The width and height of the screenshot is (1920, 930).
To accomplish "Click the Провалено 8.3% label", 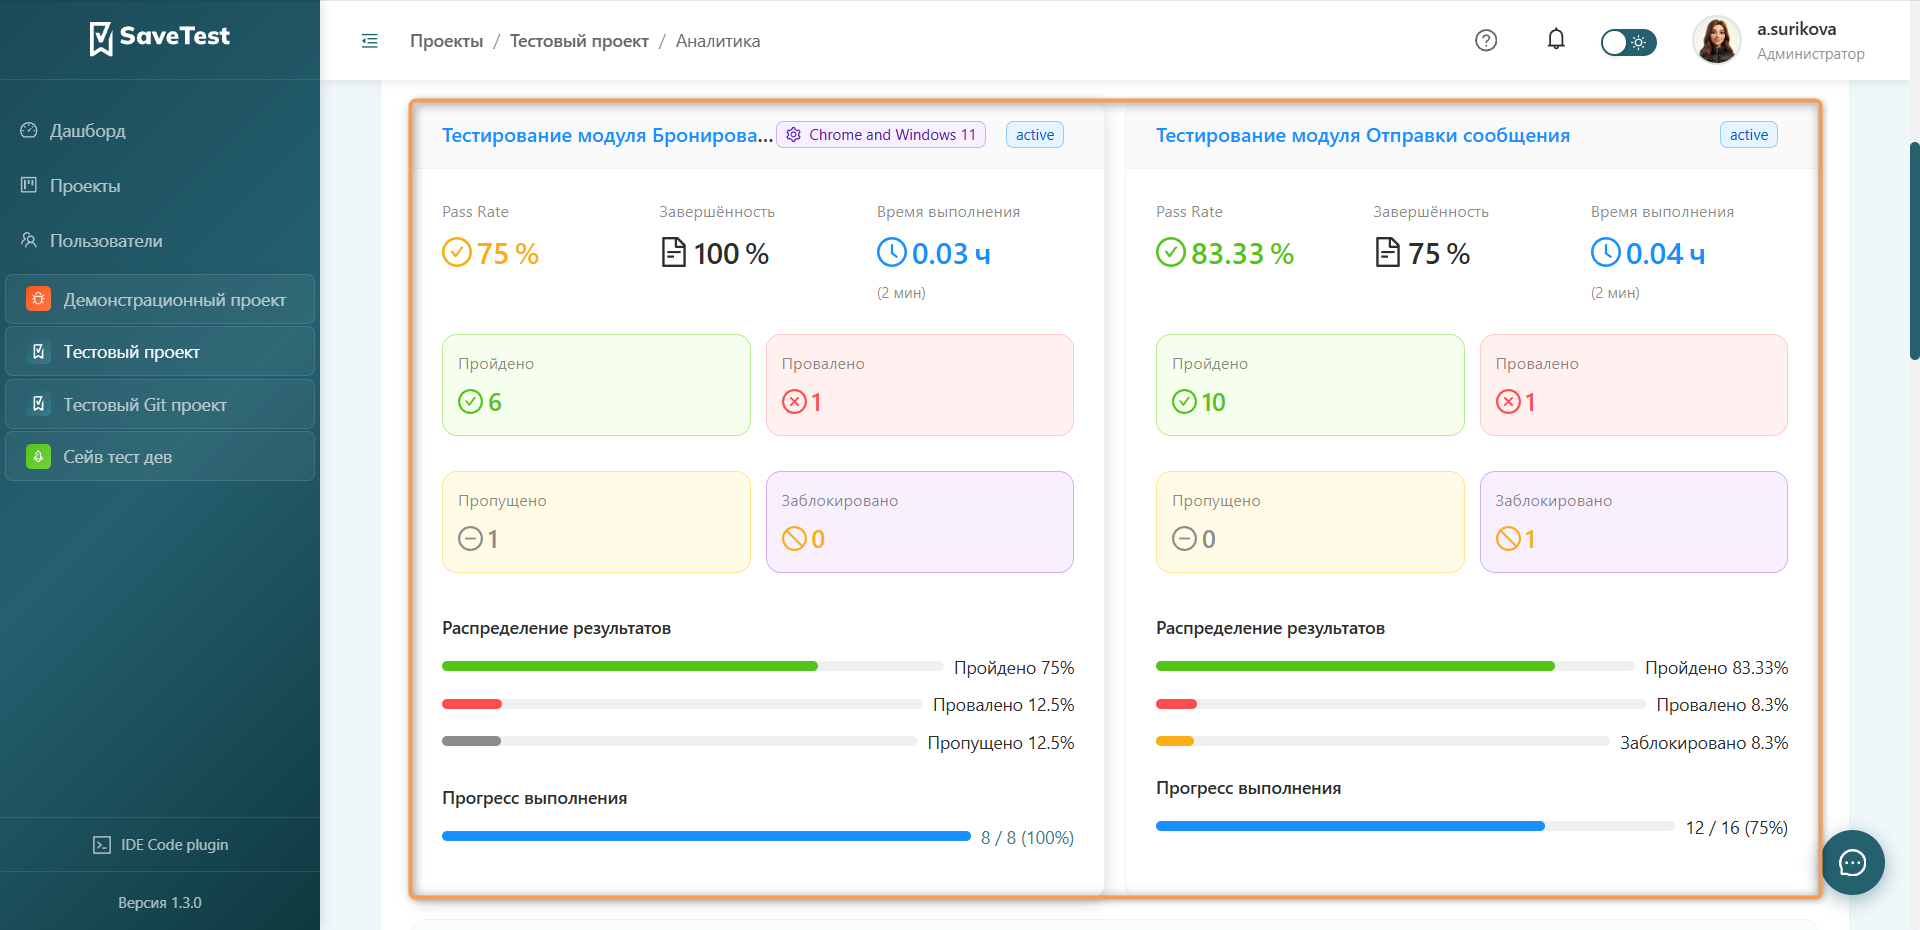I will [x=1722, y=705].
